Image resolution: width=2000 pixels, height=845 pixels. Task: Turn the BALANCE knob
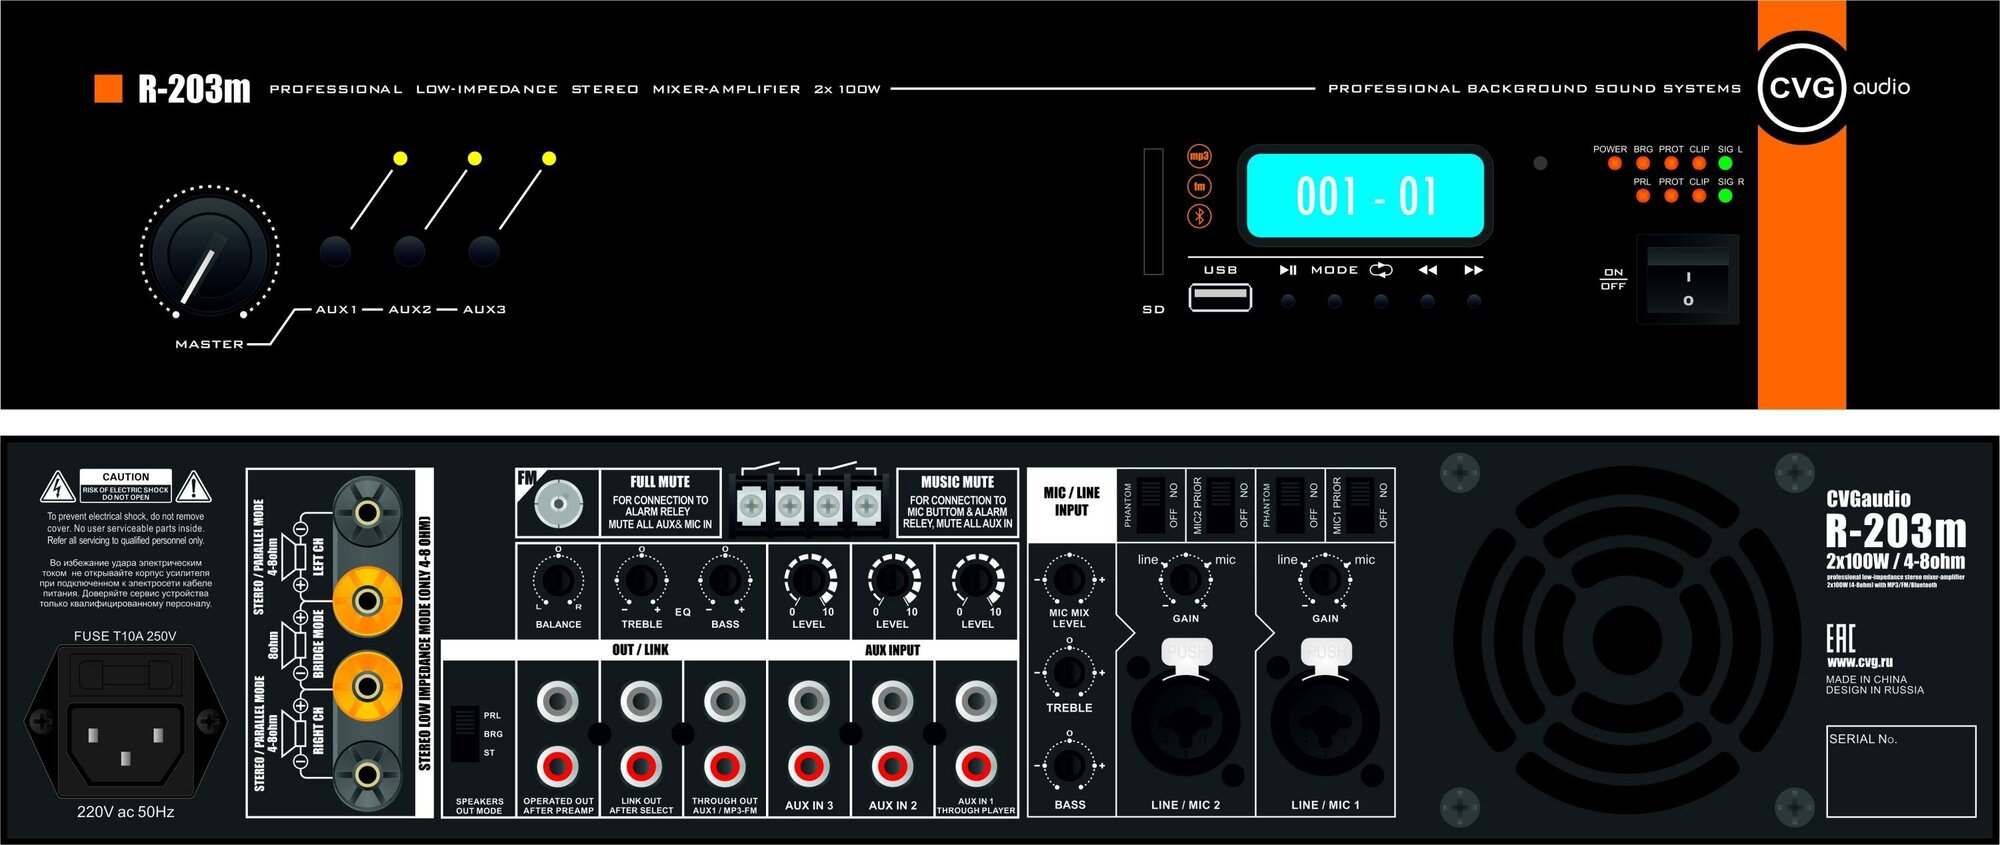pos(558,580)
